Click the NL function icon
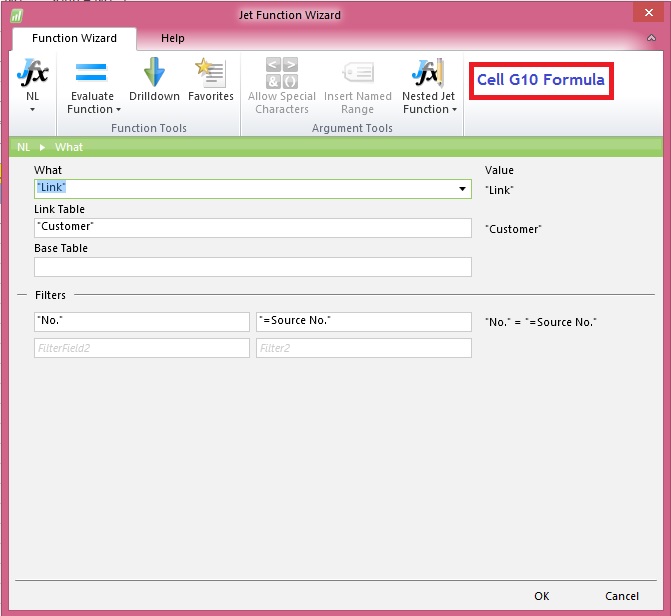 (32, 74)
